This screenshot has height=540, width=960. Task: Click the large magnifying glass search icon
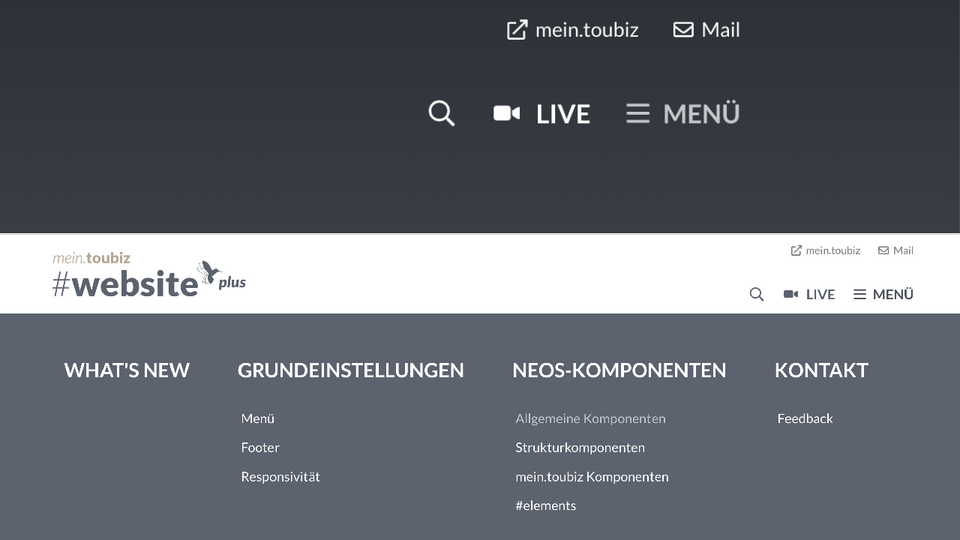click(x=441, y=113)
